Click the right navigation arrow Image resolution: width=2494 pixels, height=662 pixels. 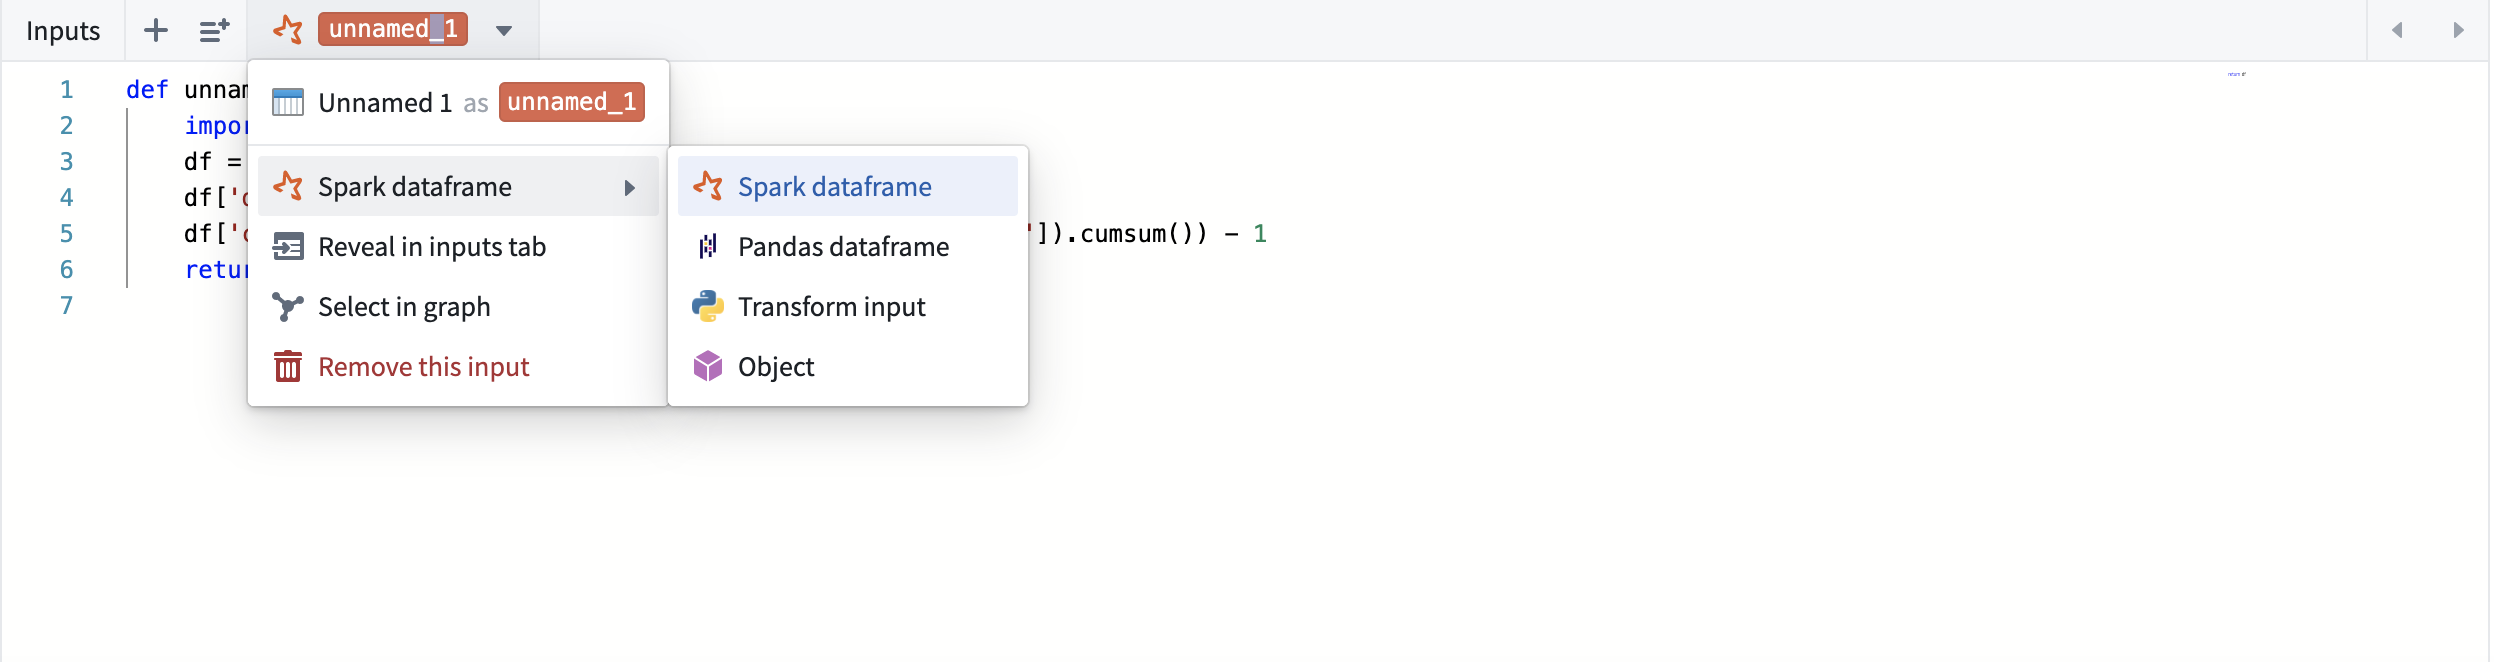pyautogui.click(x=2458, y=30)
